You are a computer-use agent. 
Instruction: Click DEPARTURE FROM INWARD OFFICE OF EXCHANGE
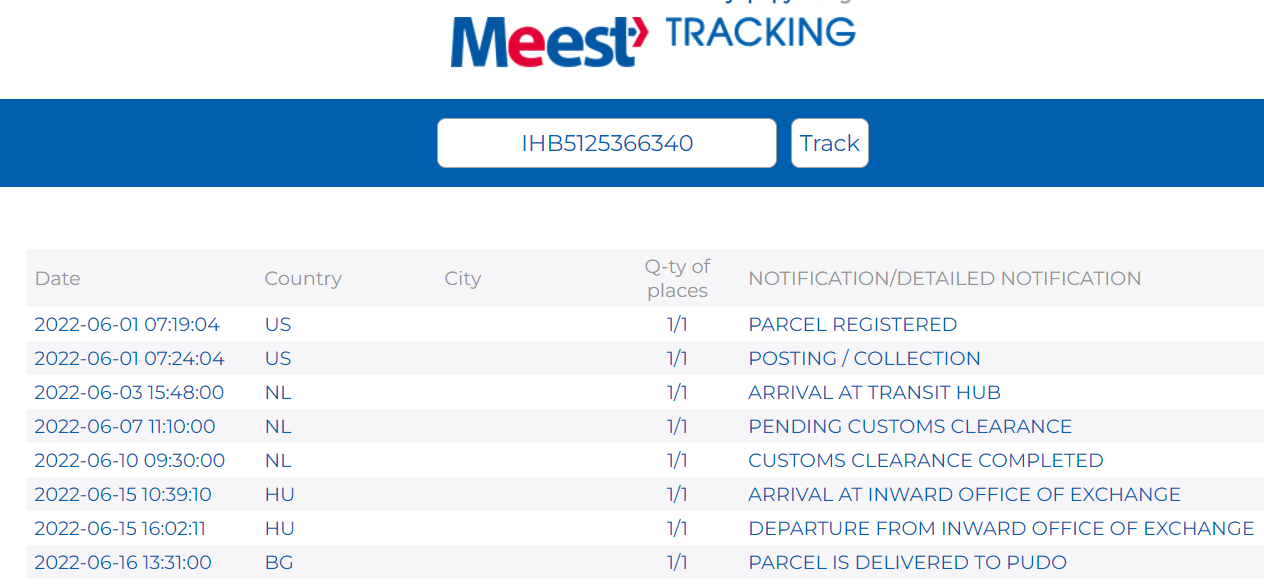[x=1000, y=529]
